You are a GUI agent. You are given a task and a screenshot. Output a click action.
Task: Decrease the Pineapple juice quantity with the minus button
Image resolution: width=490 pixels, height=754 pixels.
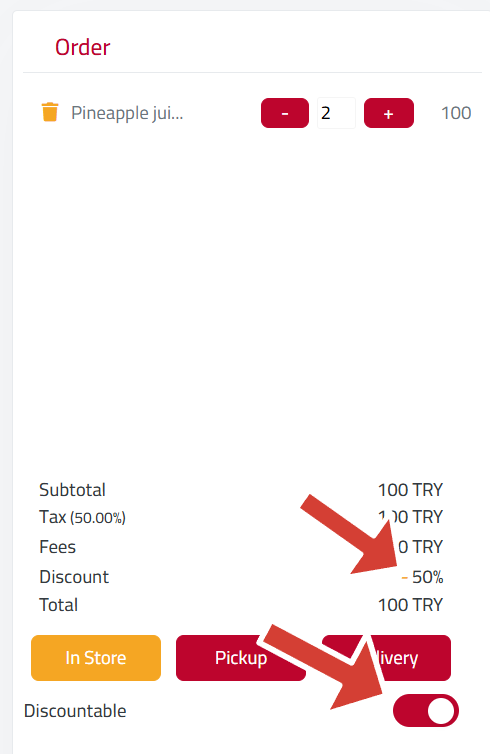click(x=285, y=113)
